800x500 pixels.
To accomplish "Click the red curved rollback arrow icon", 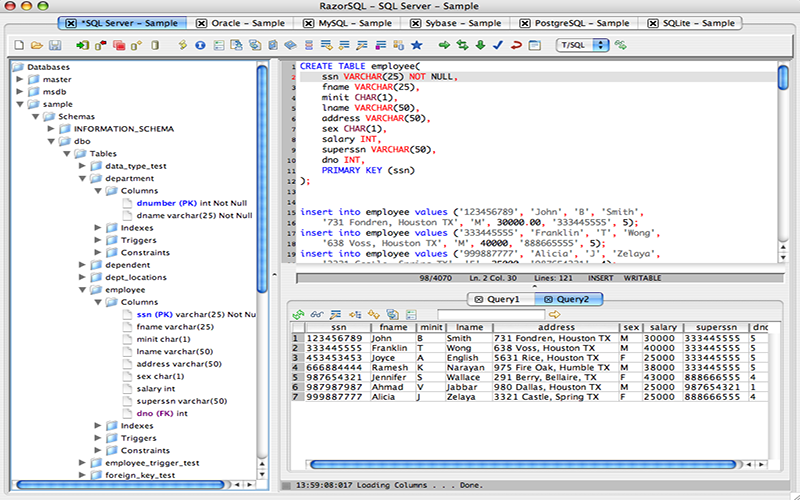I will click(516, 45).
